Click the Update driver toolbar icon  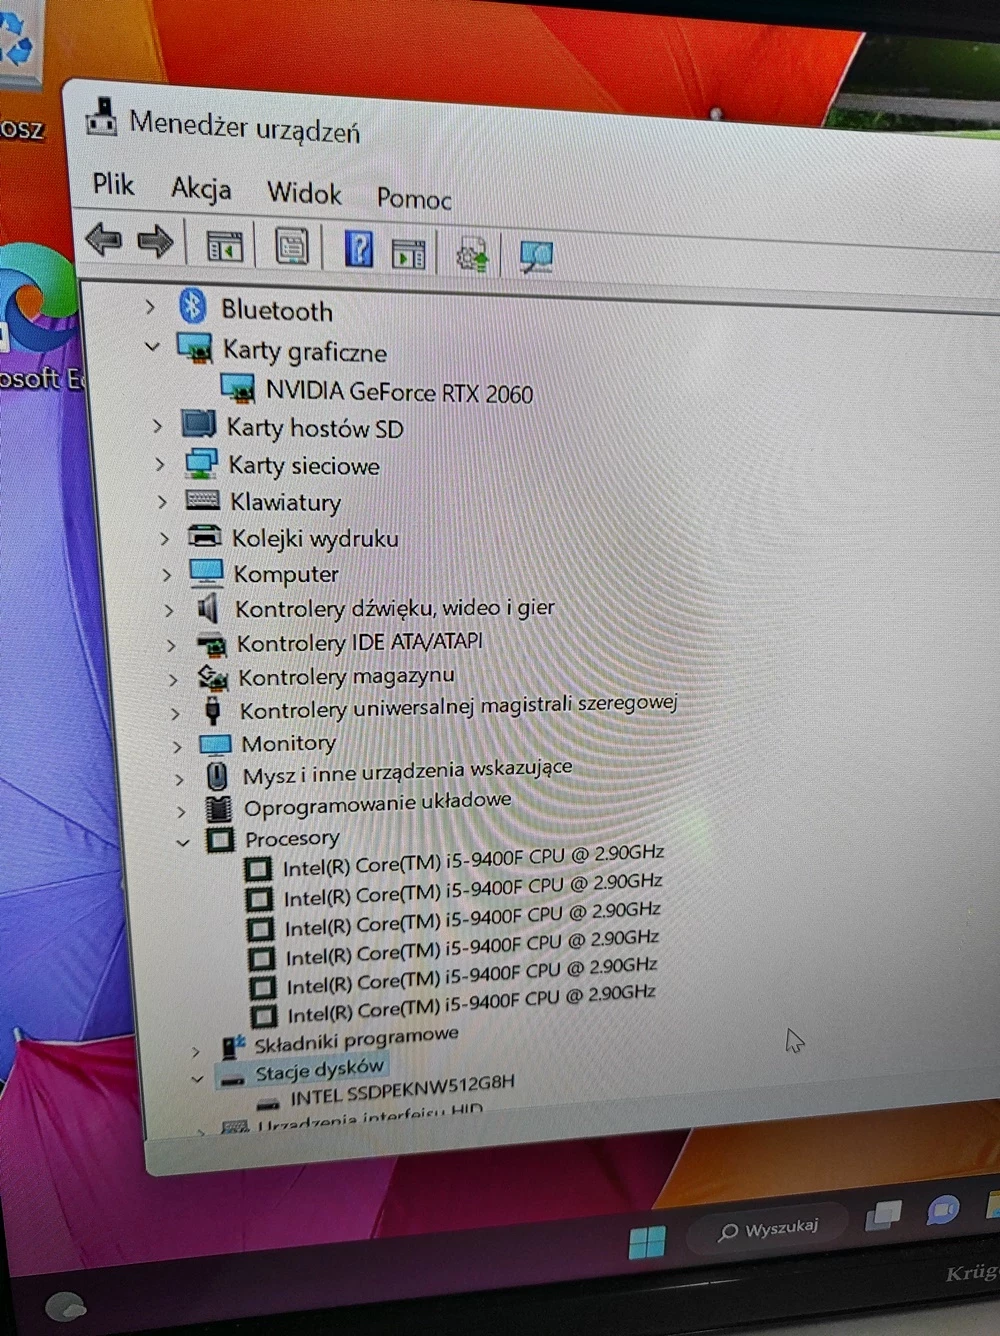pyautogui.click(x=472, y=254)
